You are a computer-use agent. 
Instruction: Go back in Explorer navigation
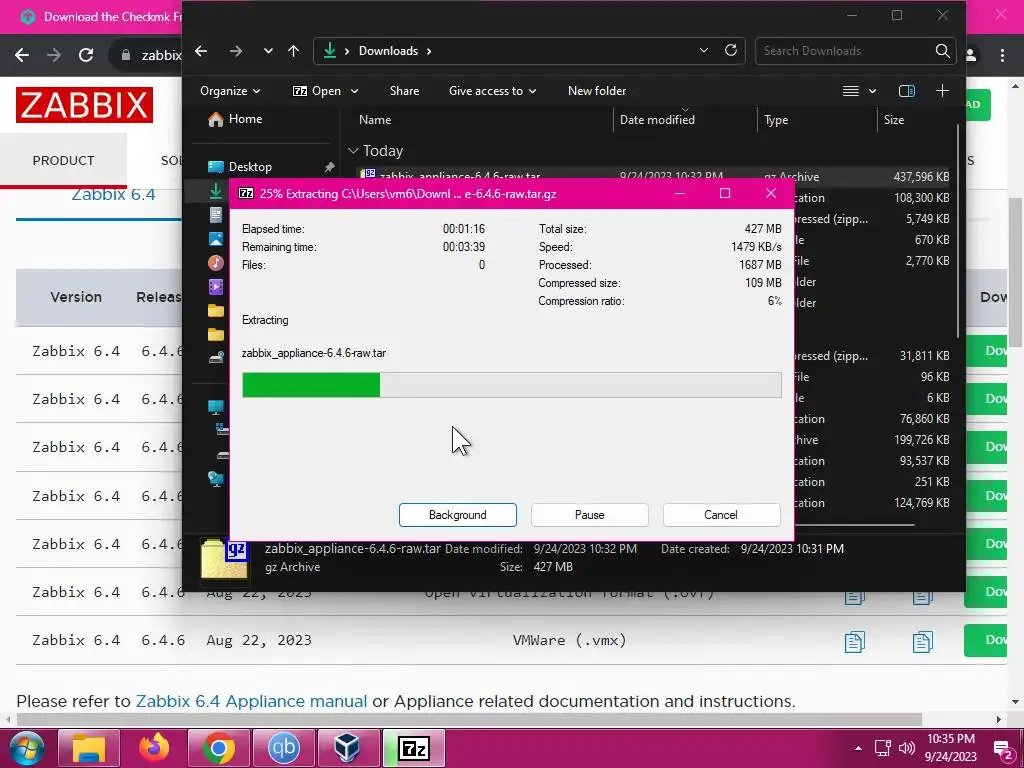pos(201,51)
